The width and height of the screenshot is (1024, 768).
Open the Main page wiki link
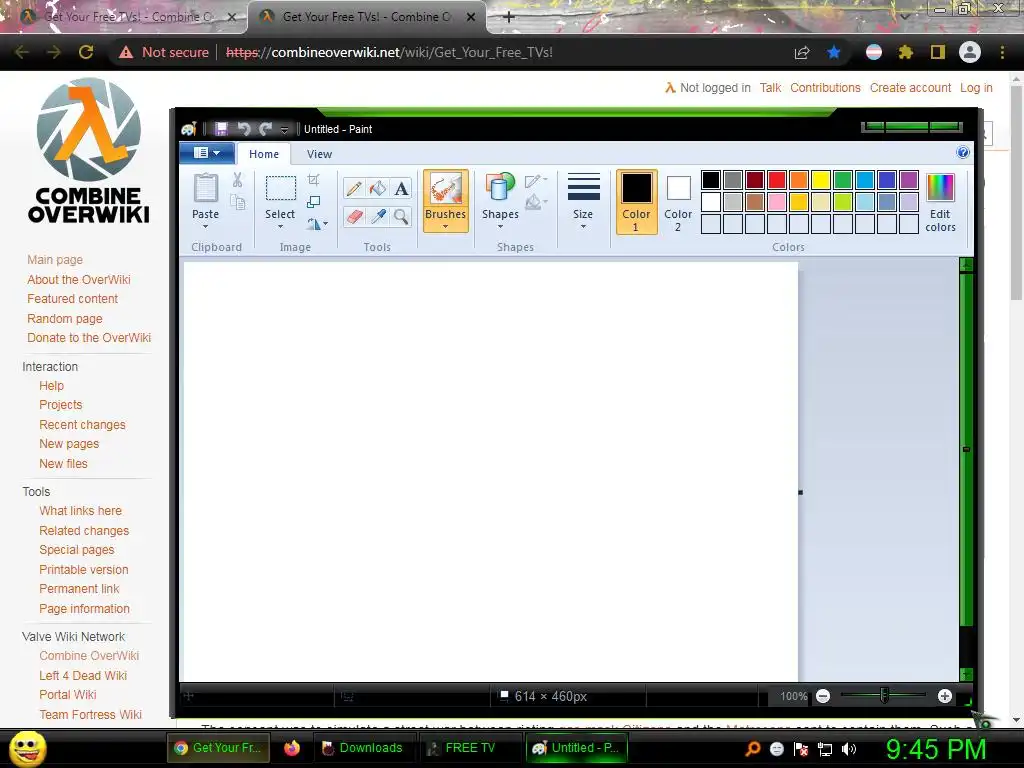pyautogui.click(x=55, y=259)
